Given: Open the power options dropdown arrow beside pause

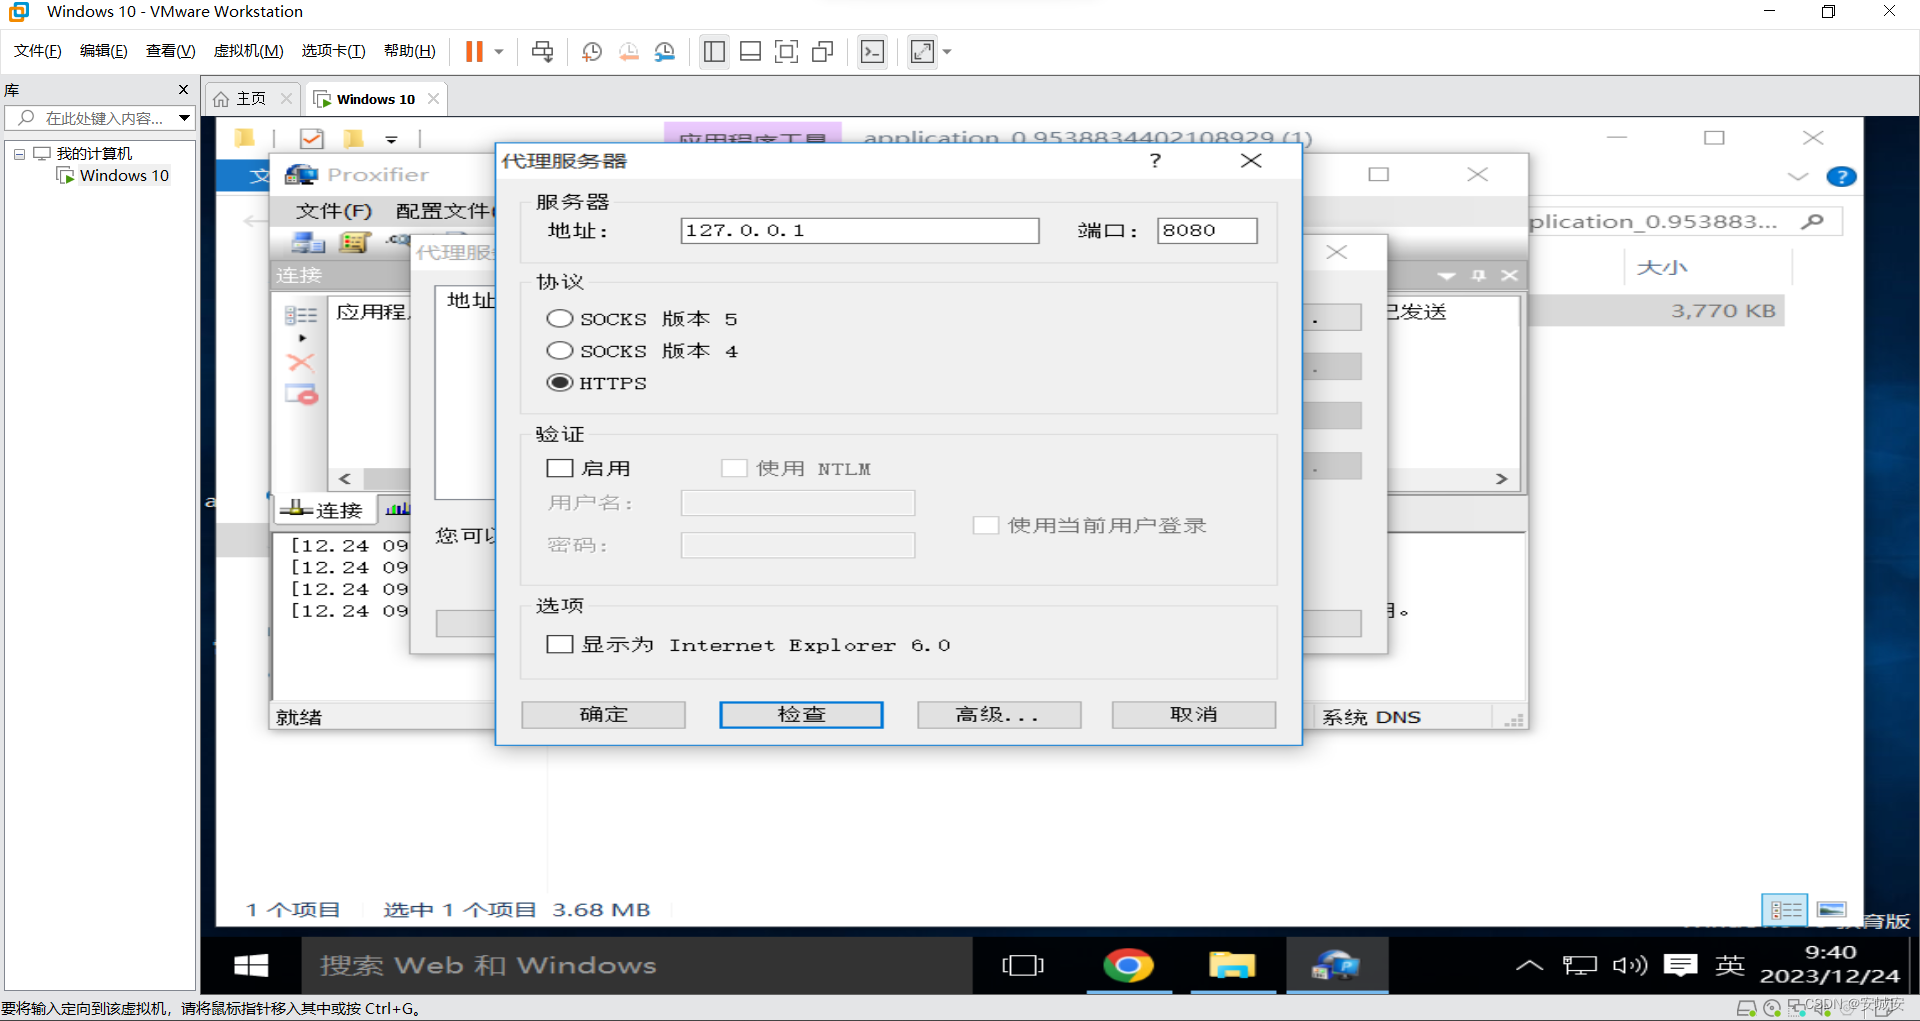Looking at the screenshot, I should (498, 51).
